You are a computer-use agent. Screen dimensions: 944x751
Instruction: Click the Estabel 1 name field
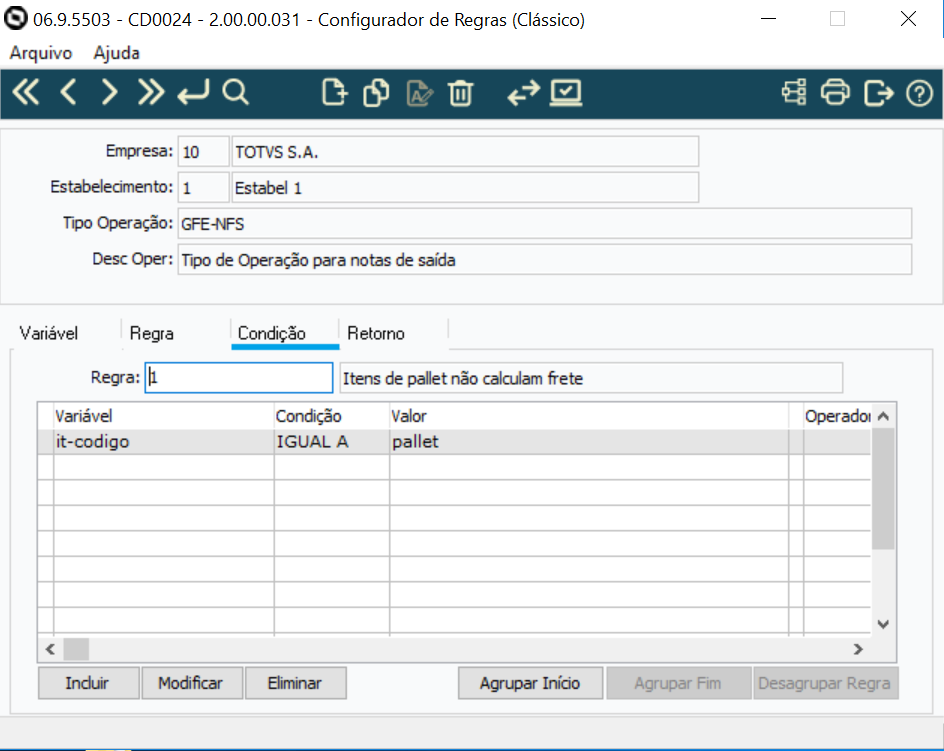465,187
